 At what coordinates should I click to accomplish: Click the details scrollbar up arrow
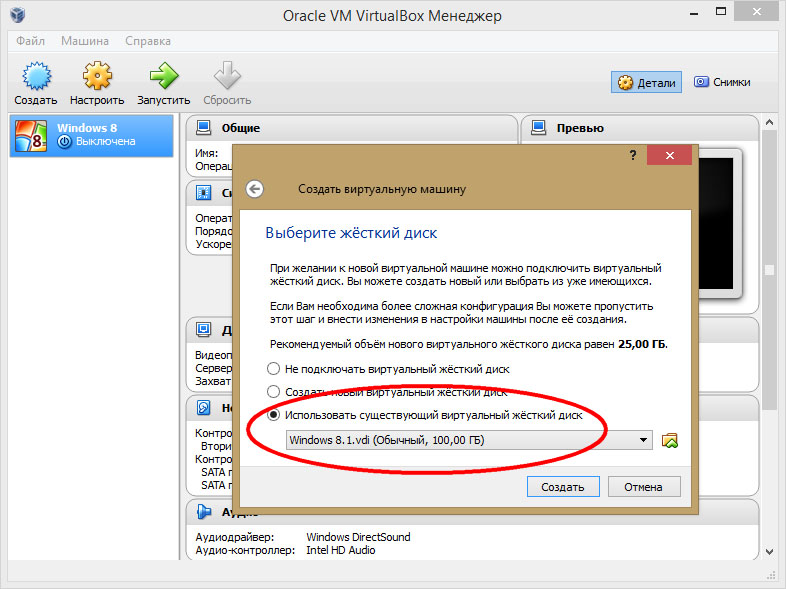coord(770,122)
